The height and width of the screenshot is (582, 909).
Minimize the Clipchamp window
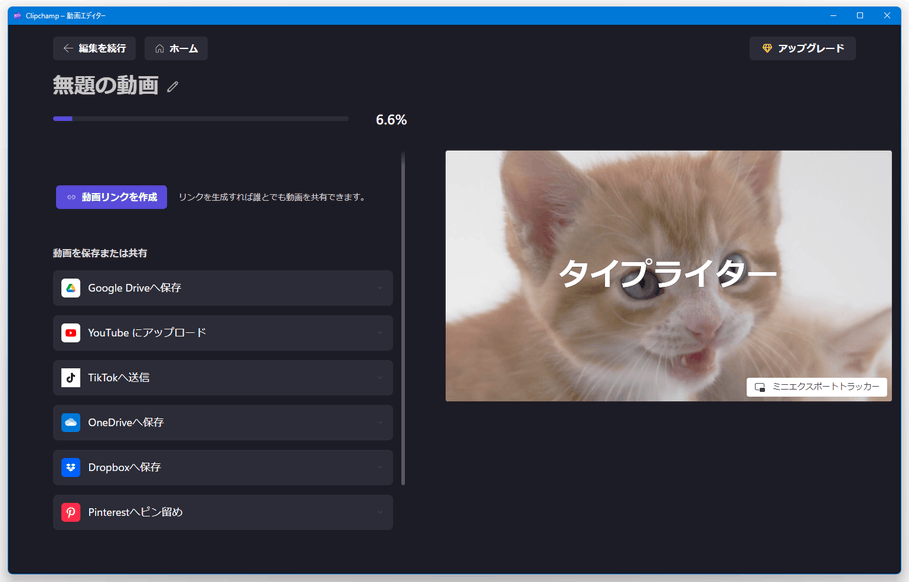(x=833, y=16)
